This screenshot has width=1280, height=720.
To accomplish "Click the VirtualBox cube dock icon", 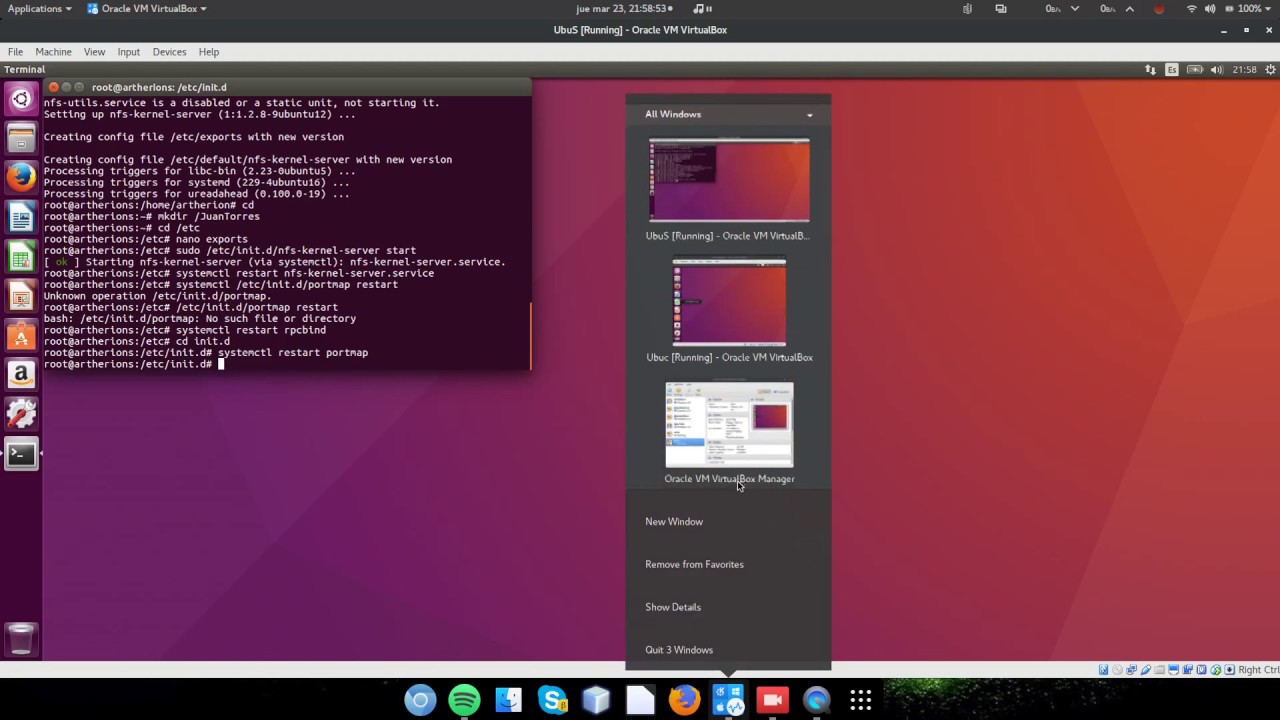I will (597, 700).
